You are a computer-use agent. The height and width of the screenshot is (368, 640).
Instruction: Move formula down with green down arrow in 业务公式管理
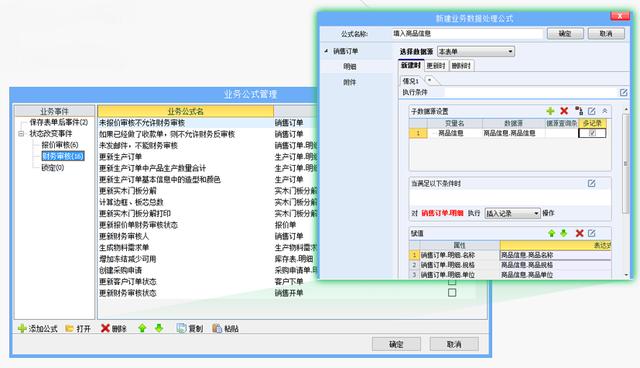pos(159,328)
